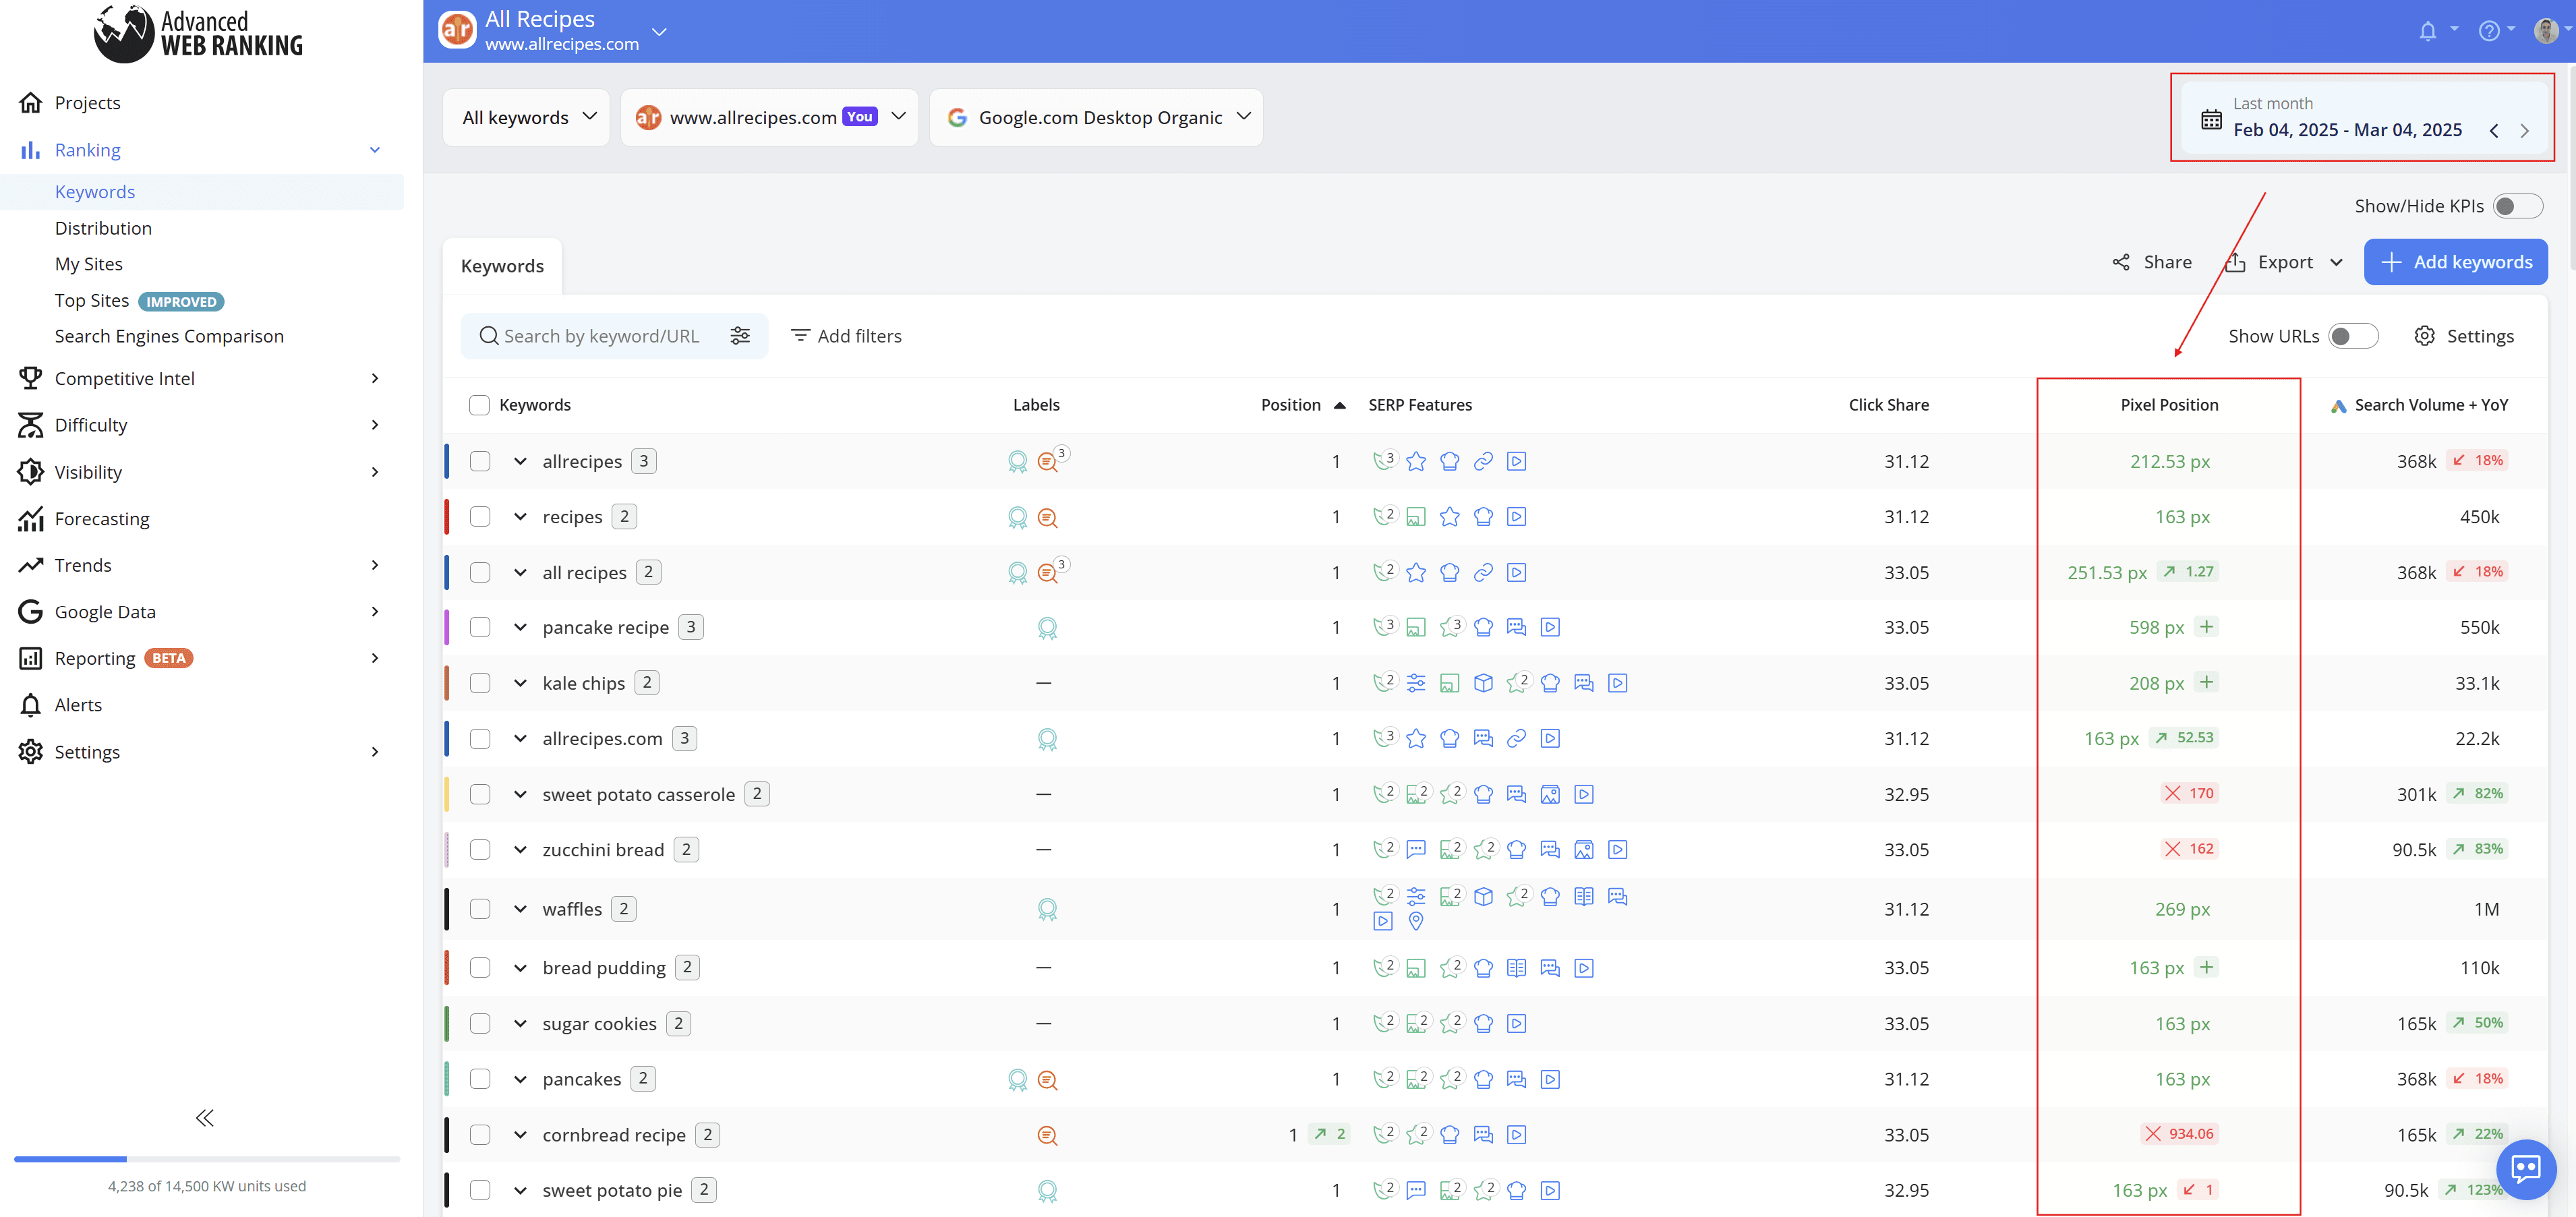Screen dimensions: 2576x1217
Task: Click the KW units usage progress bar
Action: tap(207, 1159)
